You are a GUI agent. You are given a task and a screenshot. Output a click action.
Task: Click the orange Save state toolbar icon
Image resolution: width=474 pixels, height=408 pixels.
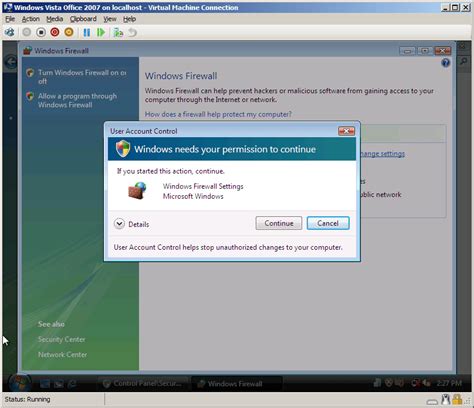[x=69, y=32]
